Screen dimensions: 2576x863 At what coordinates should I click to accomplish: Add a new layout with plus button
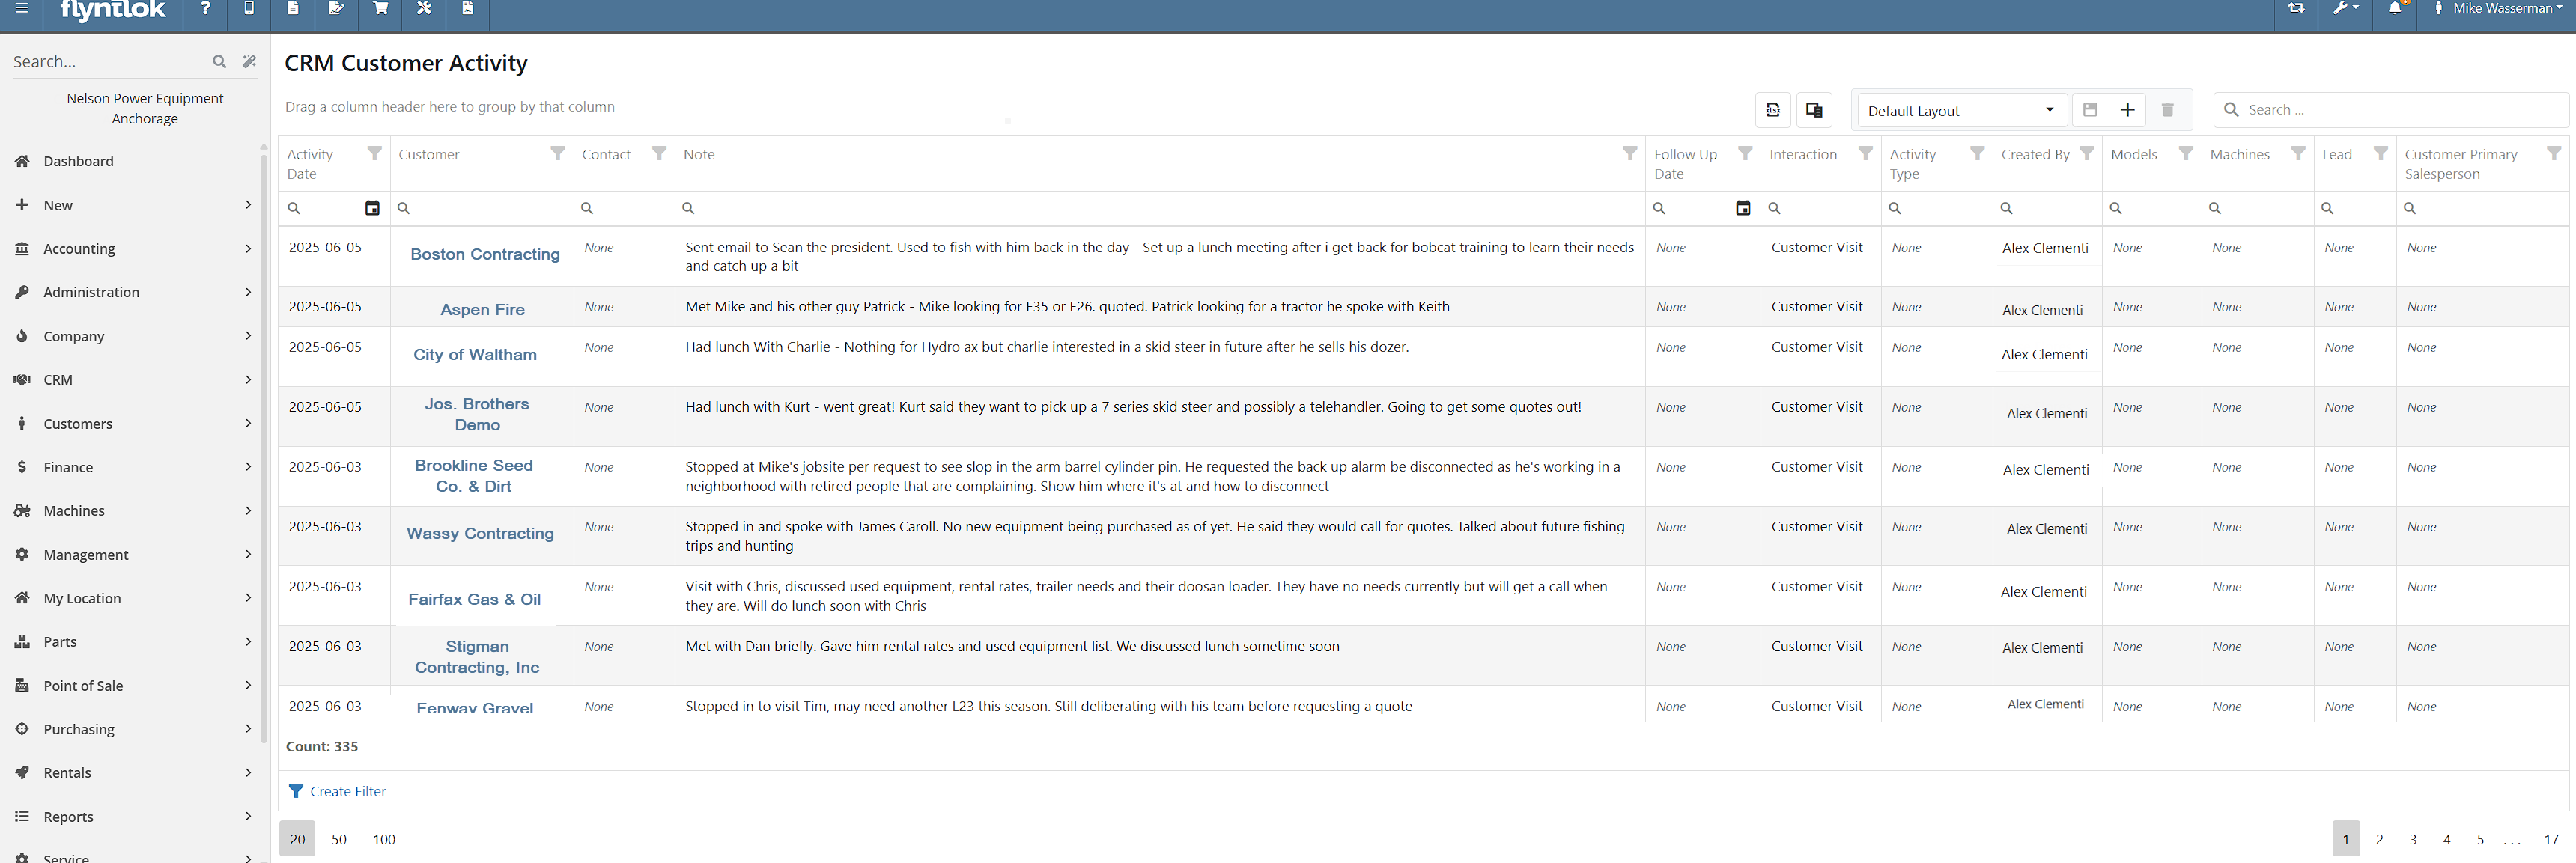click(x=2128, y=110)
